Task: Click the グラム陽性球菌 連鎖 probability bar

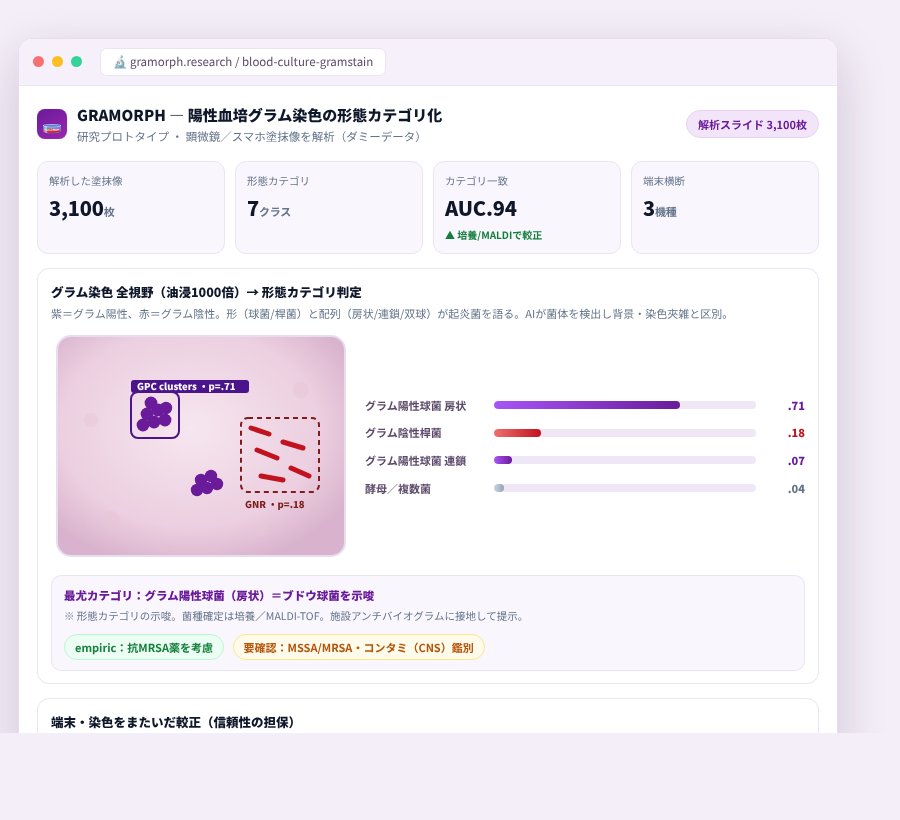Action: pos(624,460)
